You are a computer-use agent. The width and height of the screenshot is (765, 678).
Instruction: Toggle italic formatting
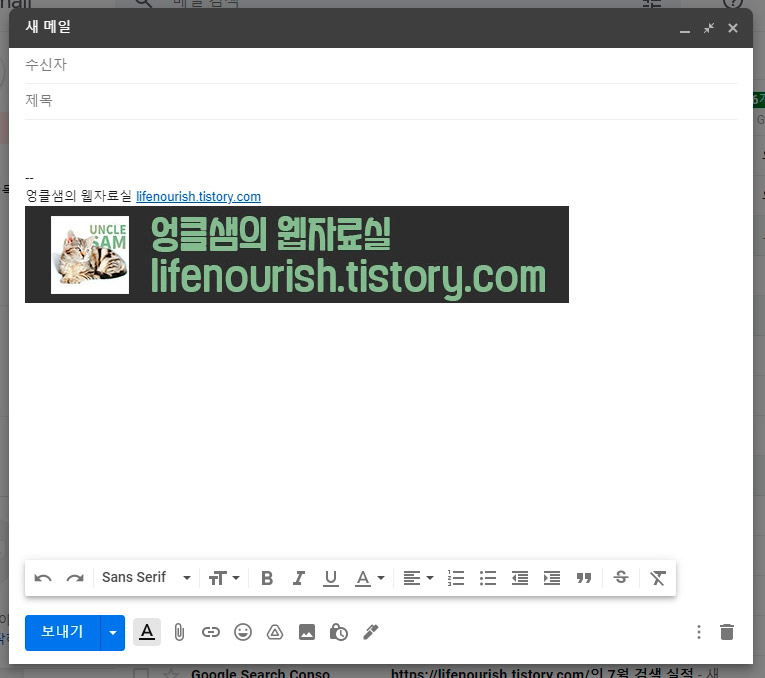tap(299, 578)
